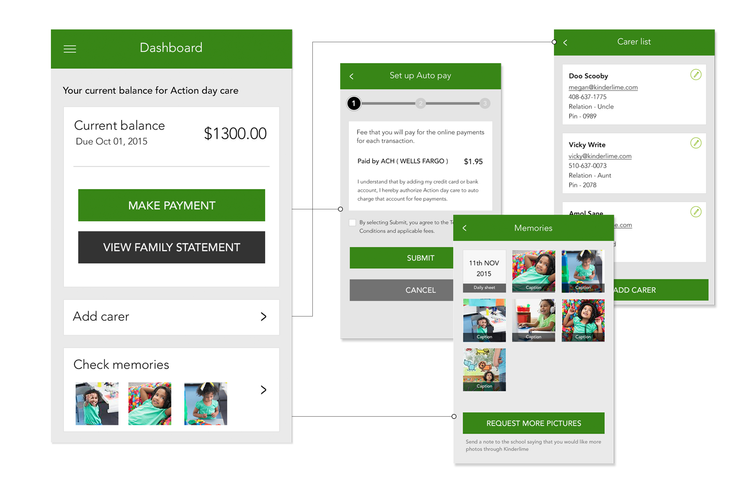Click the ADD CARER button

(661, 290)
